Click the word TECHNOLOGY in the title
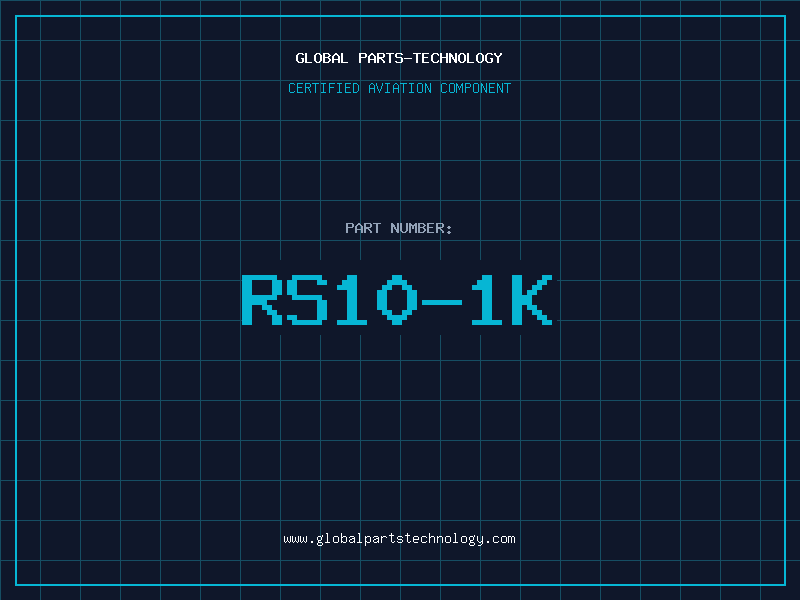The width and height of the screenshot is (800, 600). (x=458, y=58)
